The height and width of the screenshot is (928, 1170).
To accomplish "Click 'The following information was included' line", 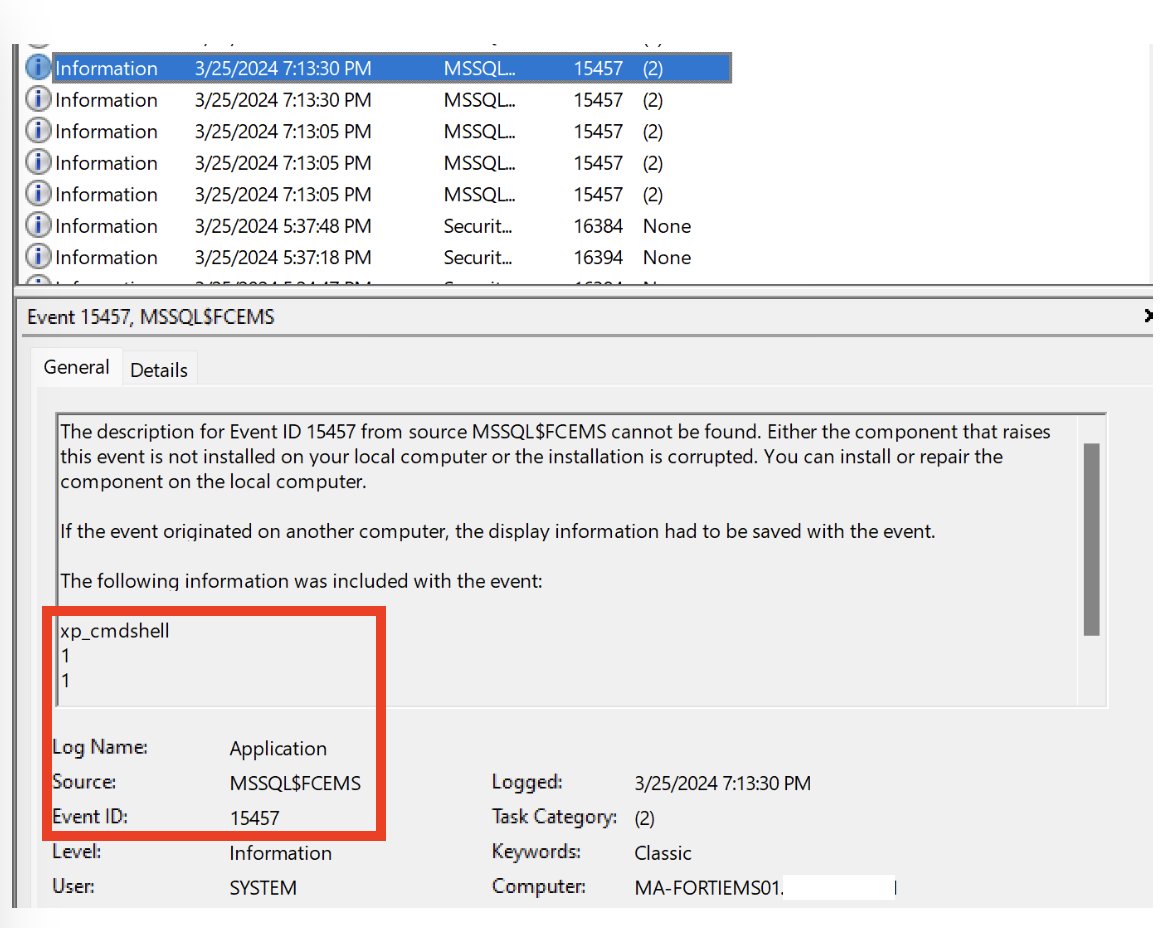I will tap(301, 581).
